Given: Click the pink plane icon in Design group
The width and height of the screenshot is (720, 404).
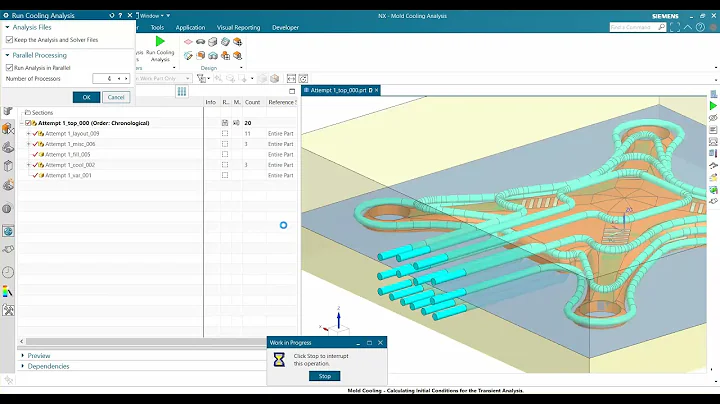Looking at the screenshot, I should pos(188,42).
